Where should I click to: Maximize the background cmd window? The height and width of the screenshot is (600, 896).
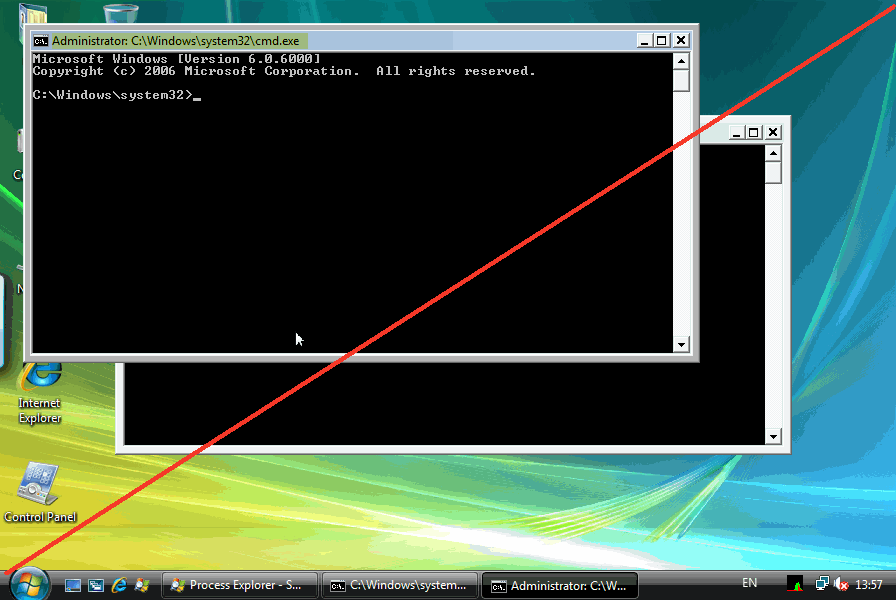coord(754,133)
